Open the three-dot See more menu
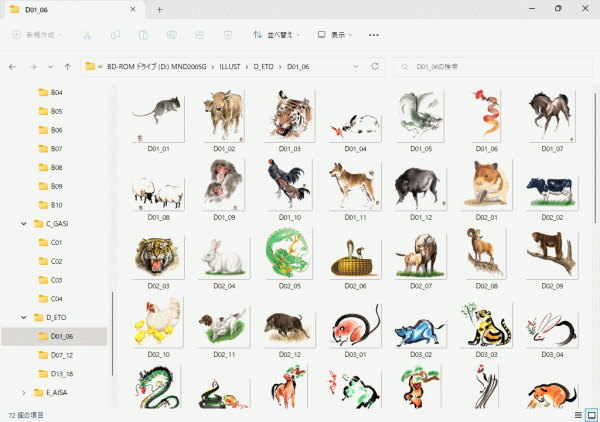600x422 pixels. coord(374,35)
